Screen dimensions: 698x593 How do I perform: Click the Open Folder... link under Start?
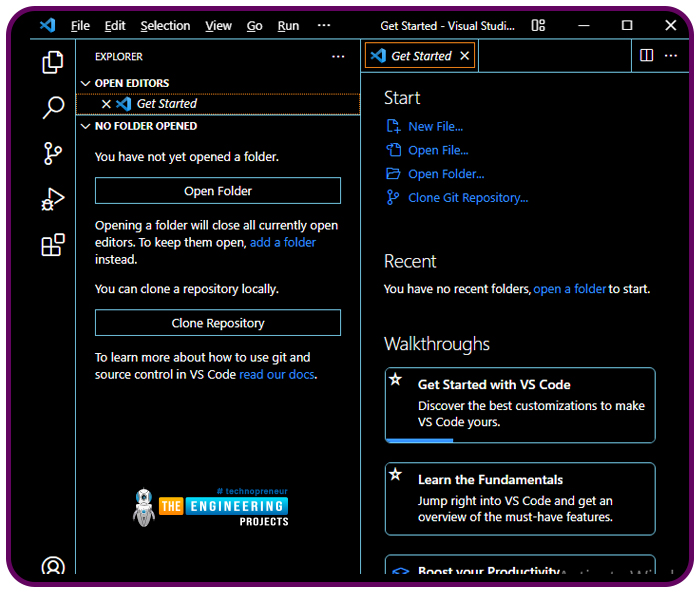click(x=446, y=174)
